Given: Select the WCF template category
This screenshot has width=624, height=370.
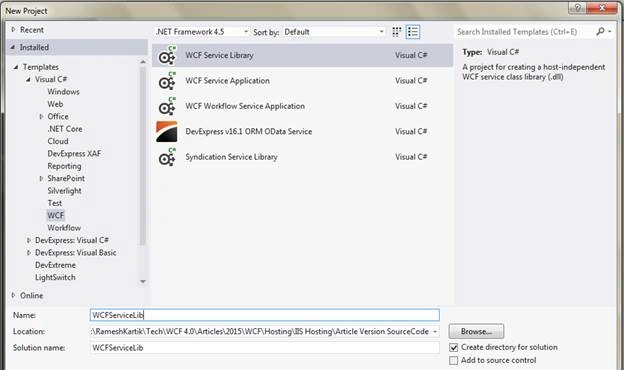Looking at the screenshot, I should pos(55,216).
